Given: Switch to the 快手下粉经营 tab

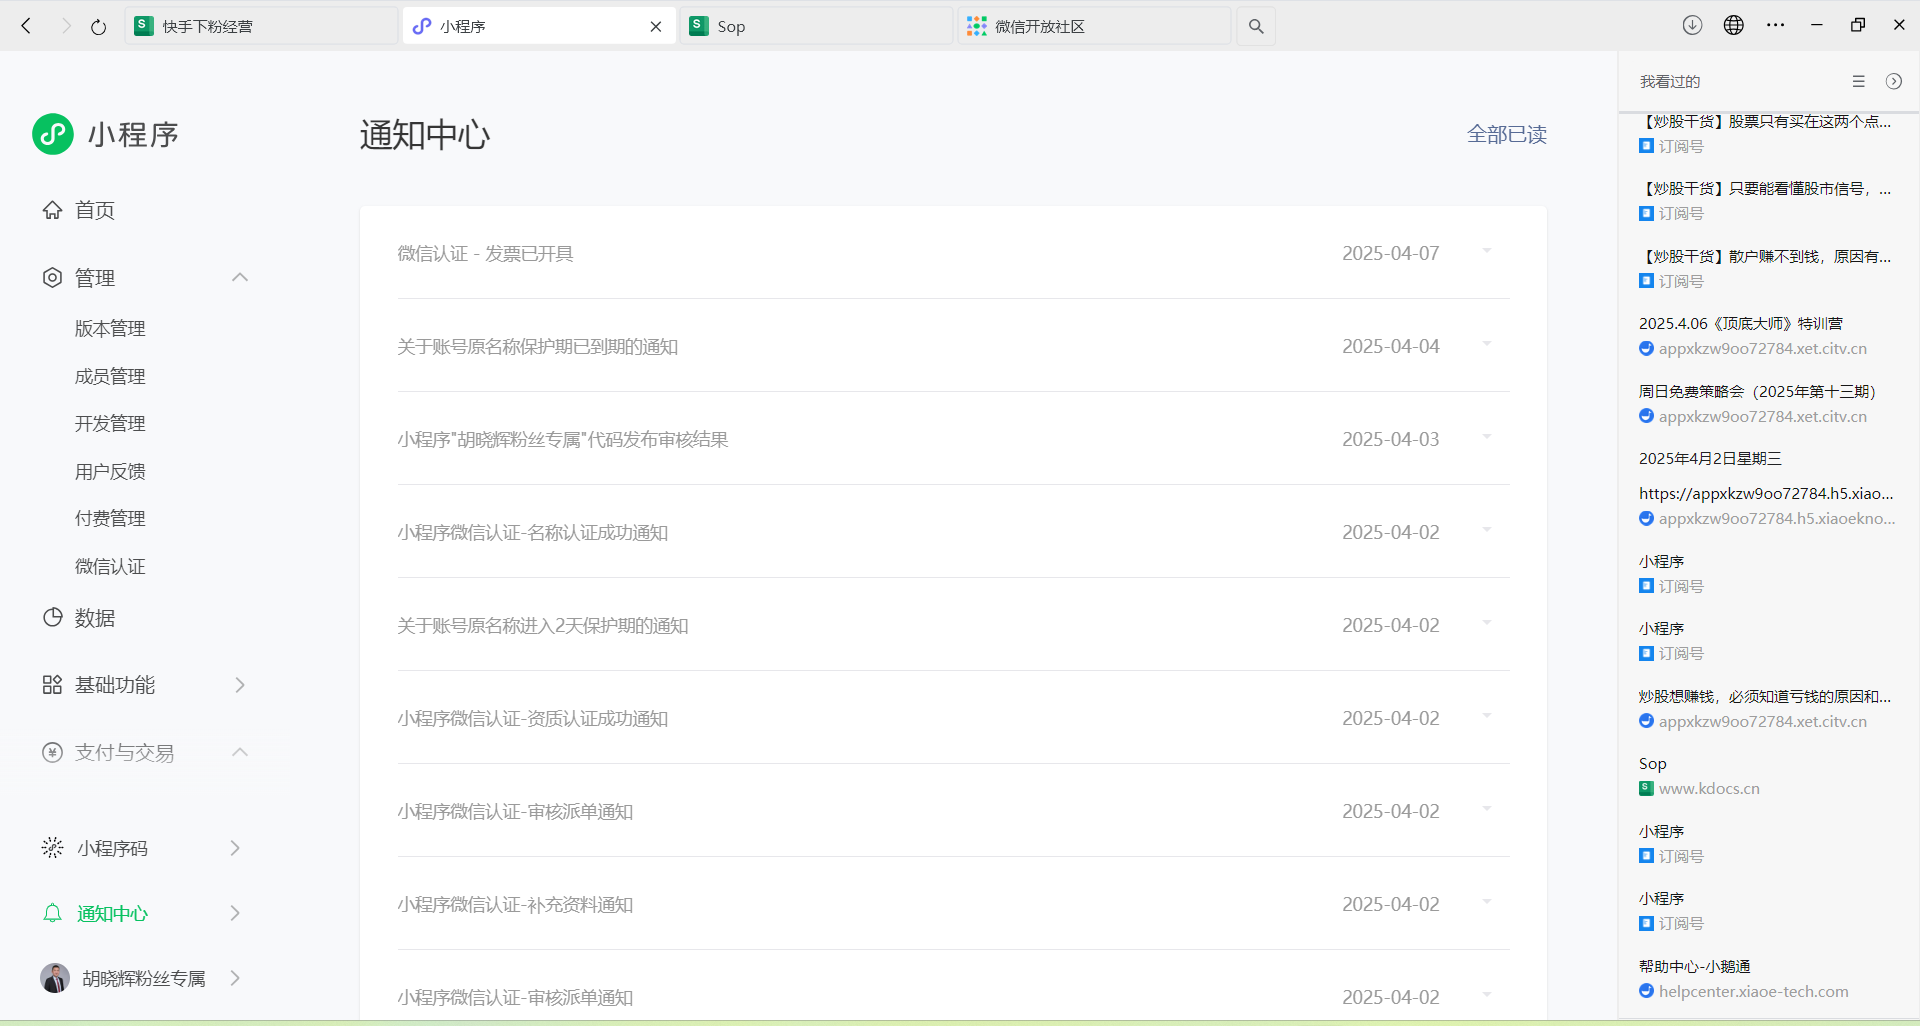Looking at the screenshot, I should (261, 27).
